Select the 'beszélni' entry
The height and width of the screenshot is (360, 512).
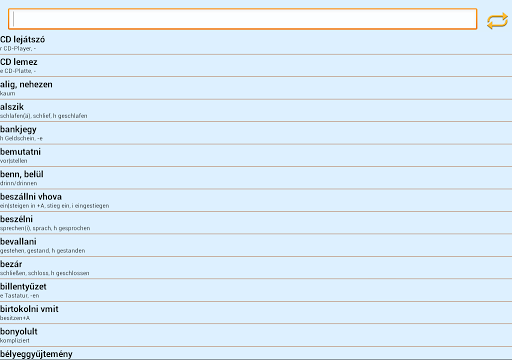(x=256, y=223)
